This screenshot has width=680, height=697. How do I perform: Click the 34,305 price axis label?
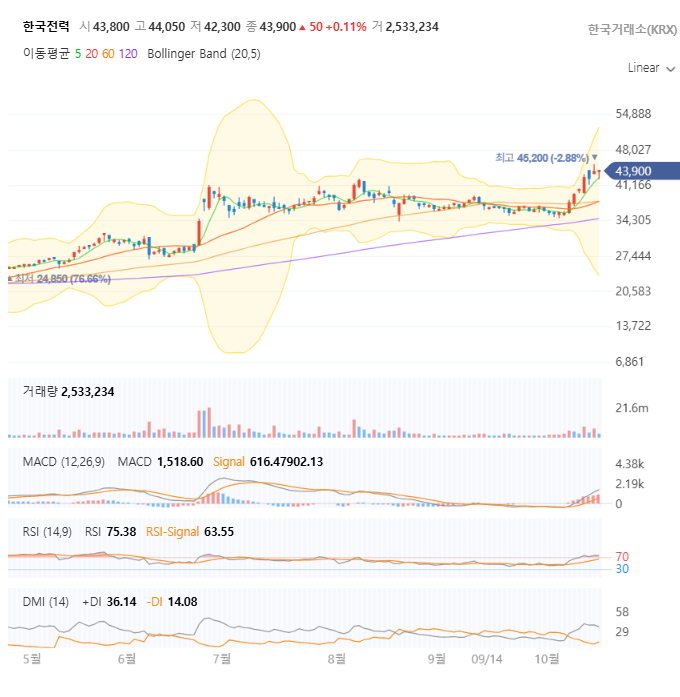click(x=633, y=220)
